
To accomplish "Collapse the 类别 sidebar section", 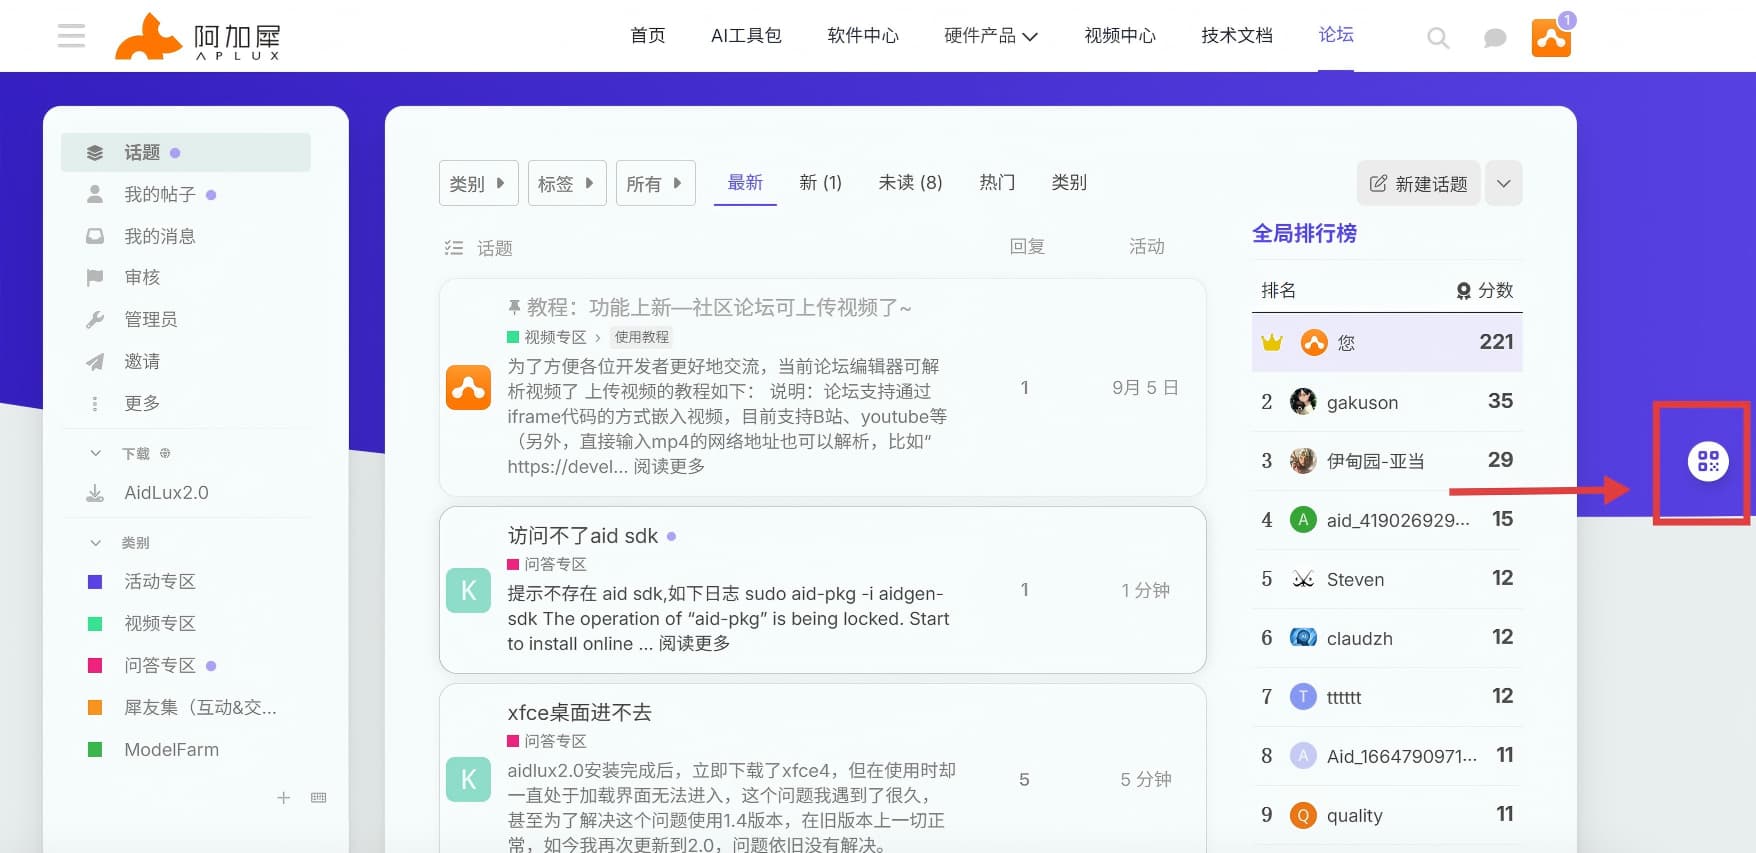I will click(x=96, y=542).
